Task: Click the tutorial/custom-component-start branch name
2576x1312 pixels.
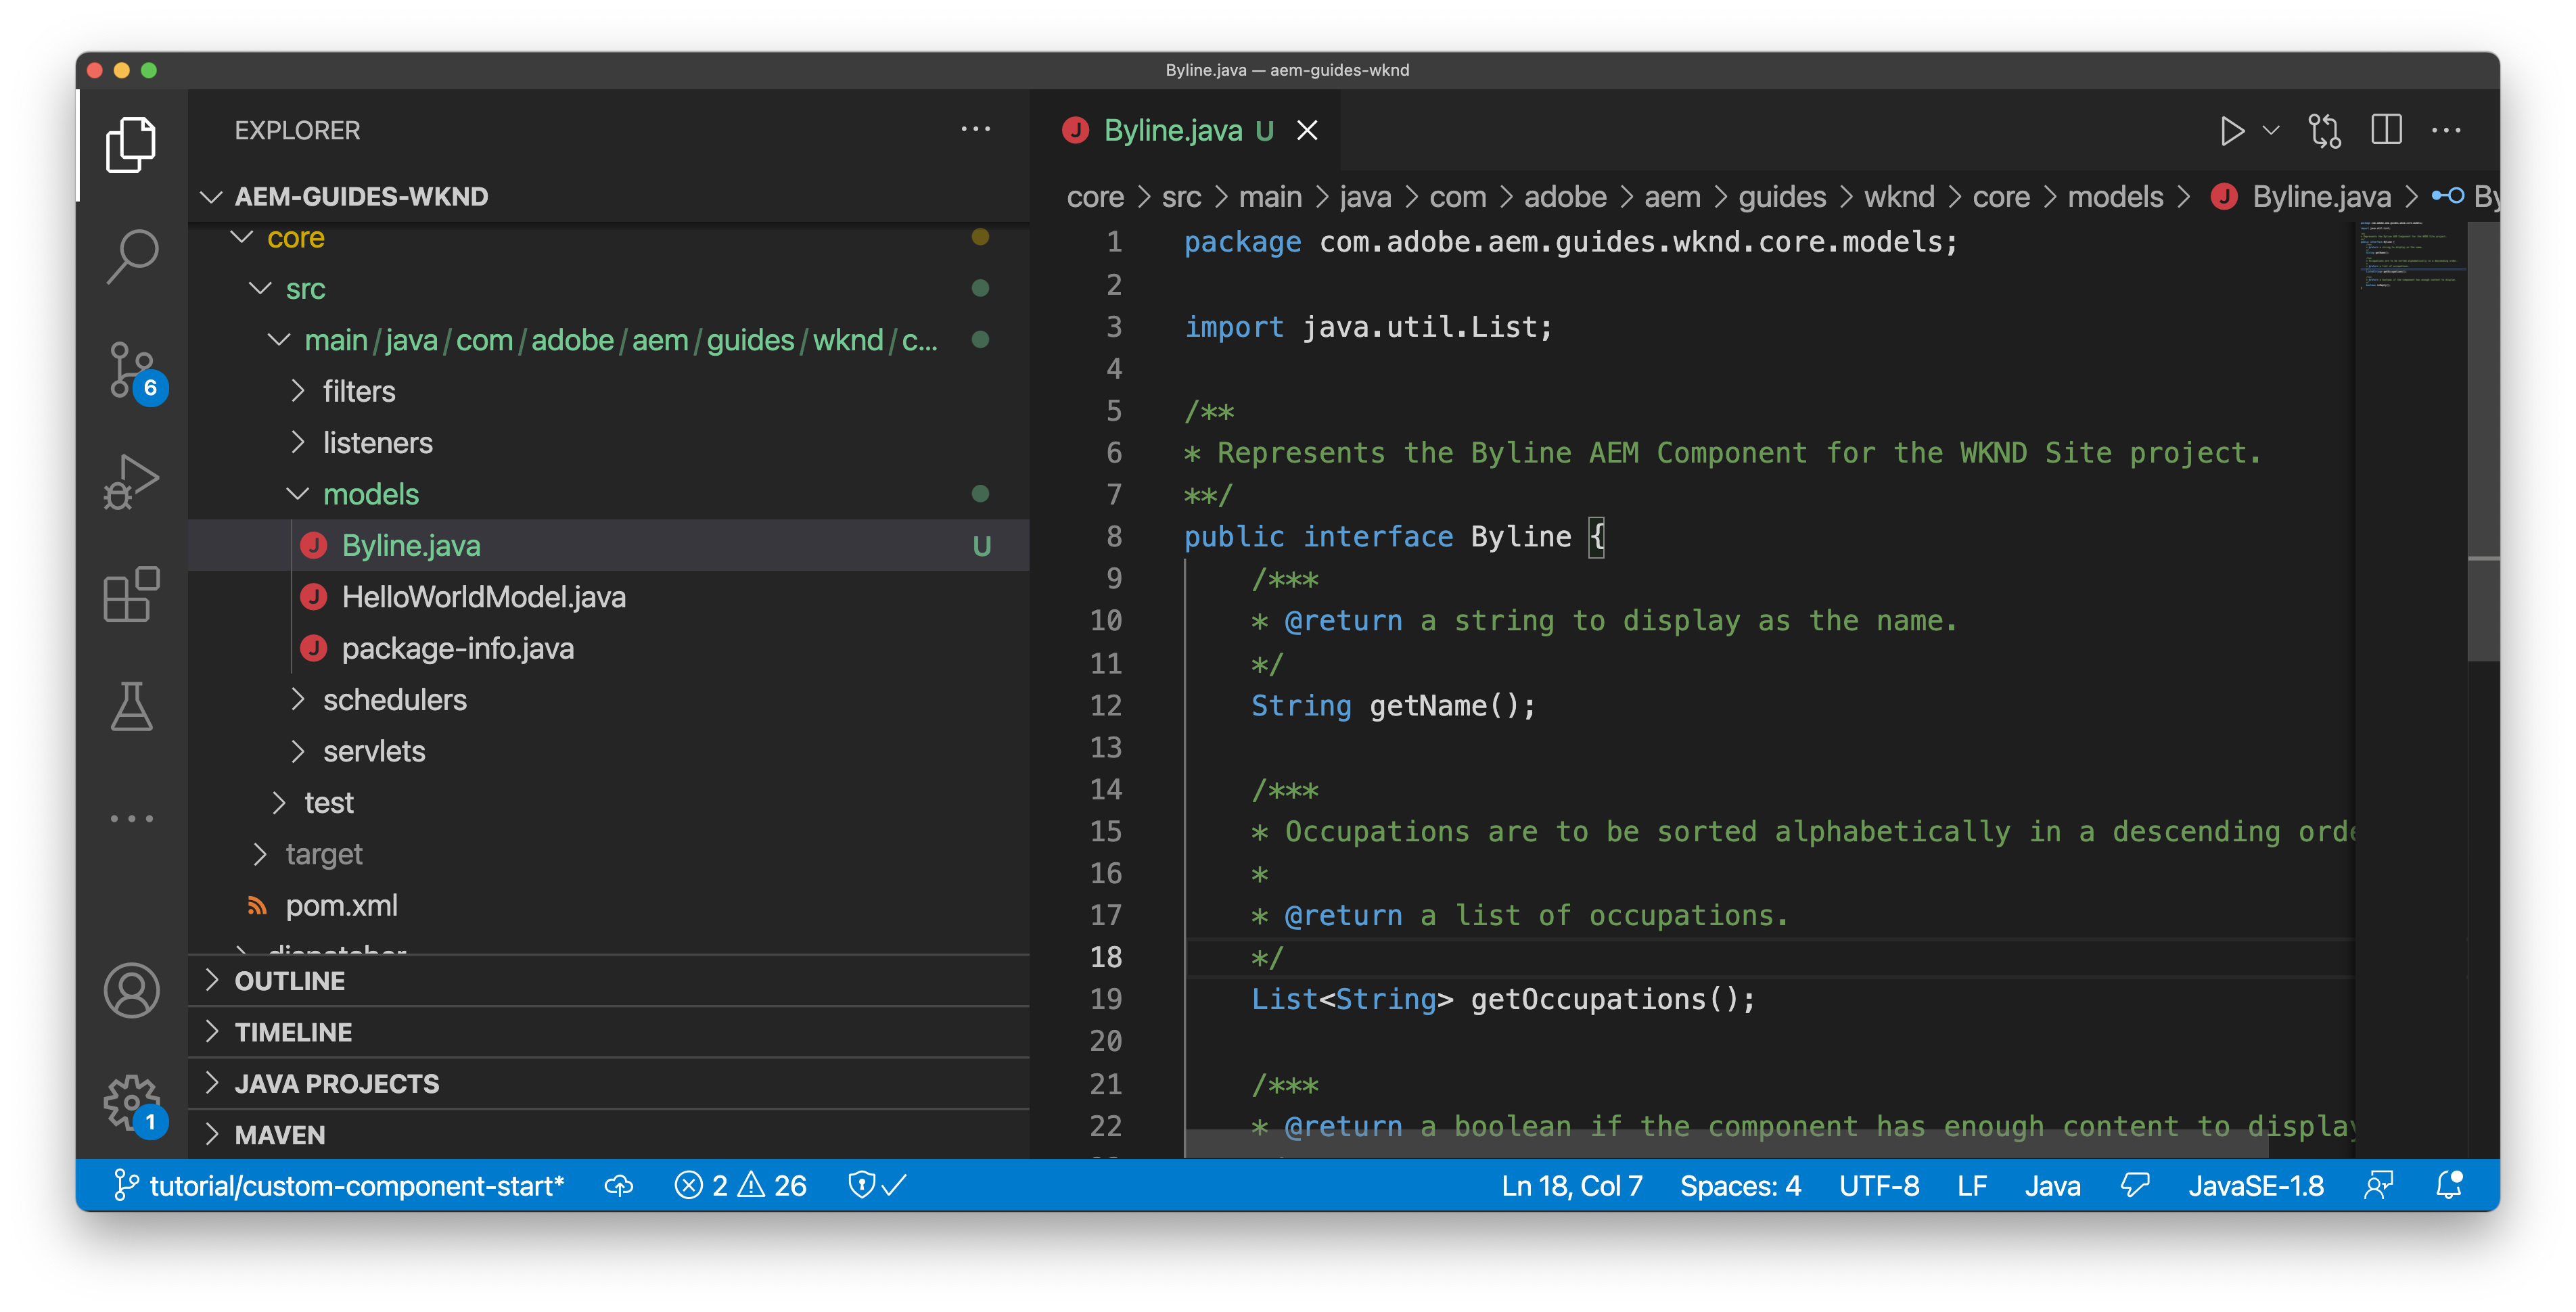Action: click(356, 1185)
